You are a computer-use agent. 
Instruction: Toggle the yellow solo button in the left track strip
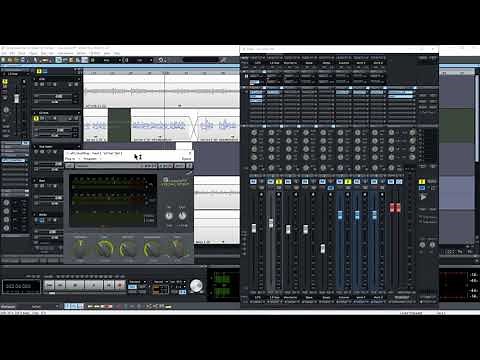5,82
